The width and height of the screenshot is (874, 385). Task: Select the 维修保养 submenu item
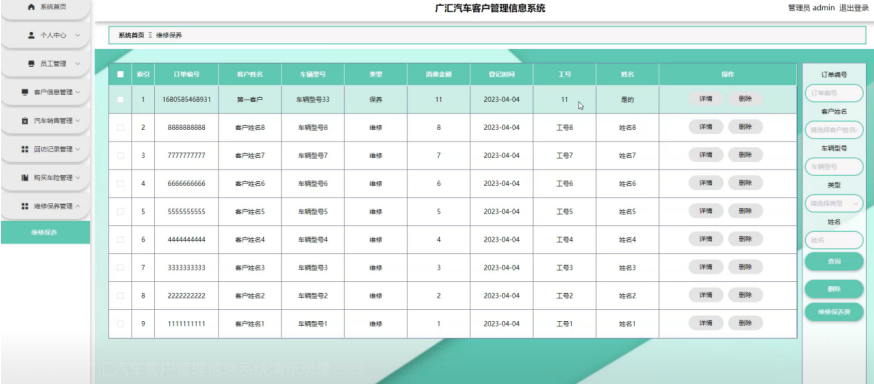point(45,232)
